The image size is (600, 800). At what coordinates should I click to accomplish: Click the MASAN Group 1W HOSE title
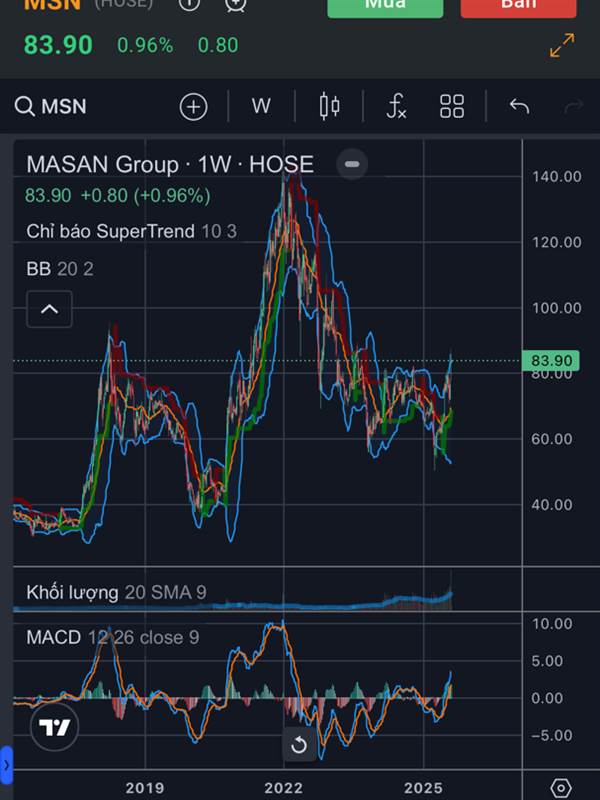[170, 164]
